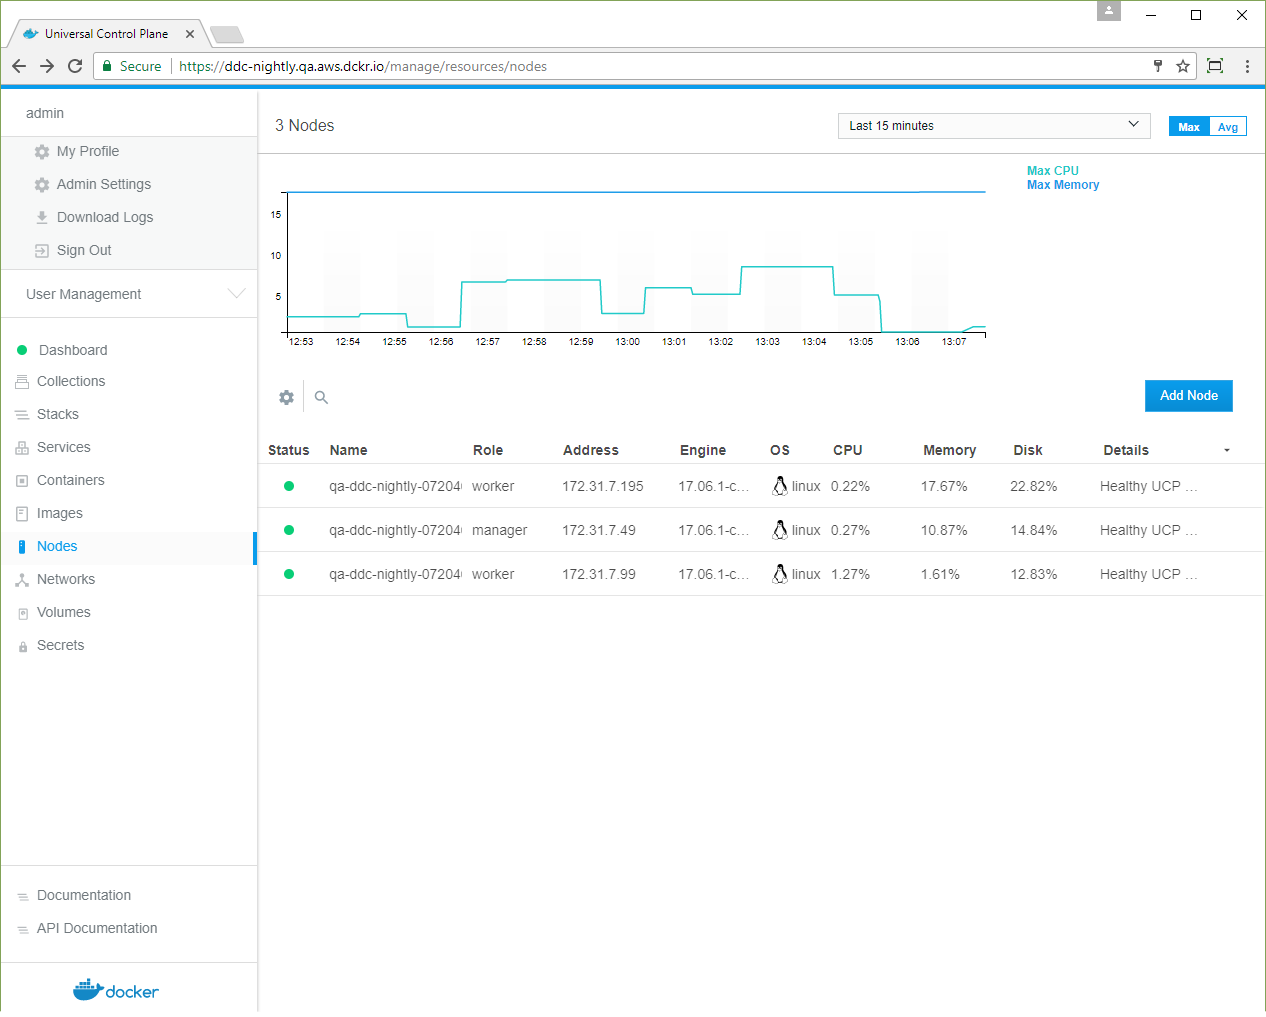The height and width of the screenshot is (1017, 1266).
Task: Toggle the Max CPU legend color label
Action: tap(1053, 171)
